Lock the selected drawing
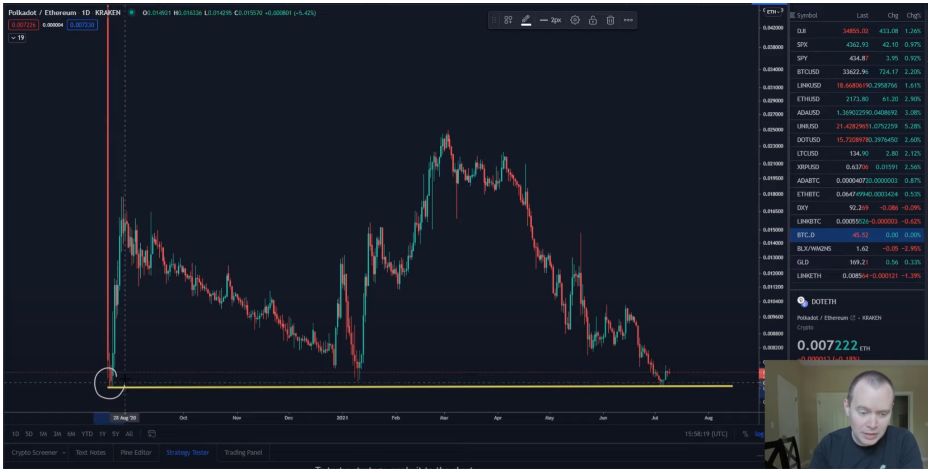The width and height of the screenshot is (936, 473). coord(593,20)
